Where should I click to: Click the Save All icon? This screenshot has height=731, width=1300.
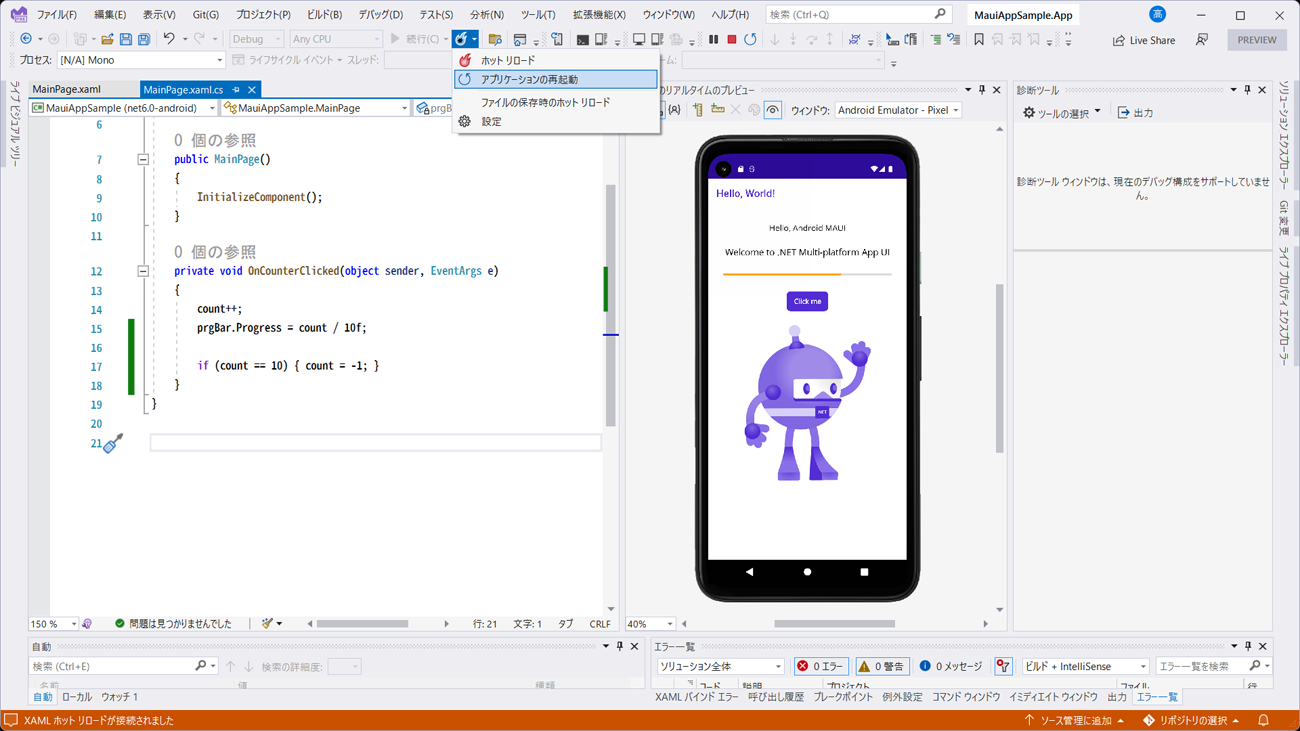144,39
